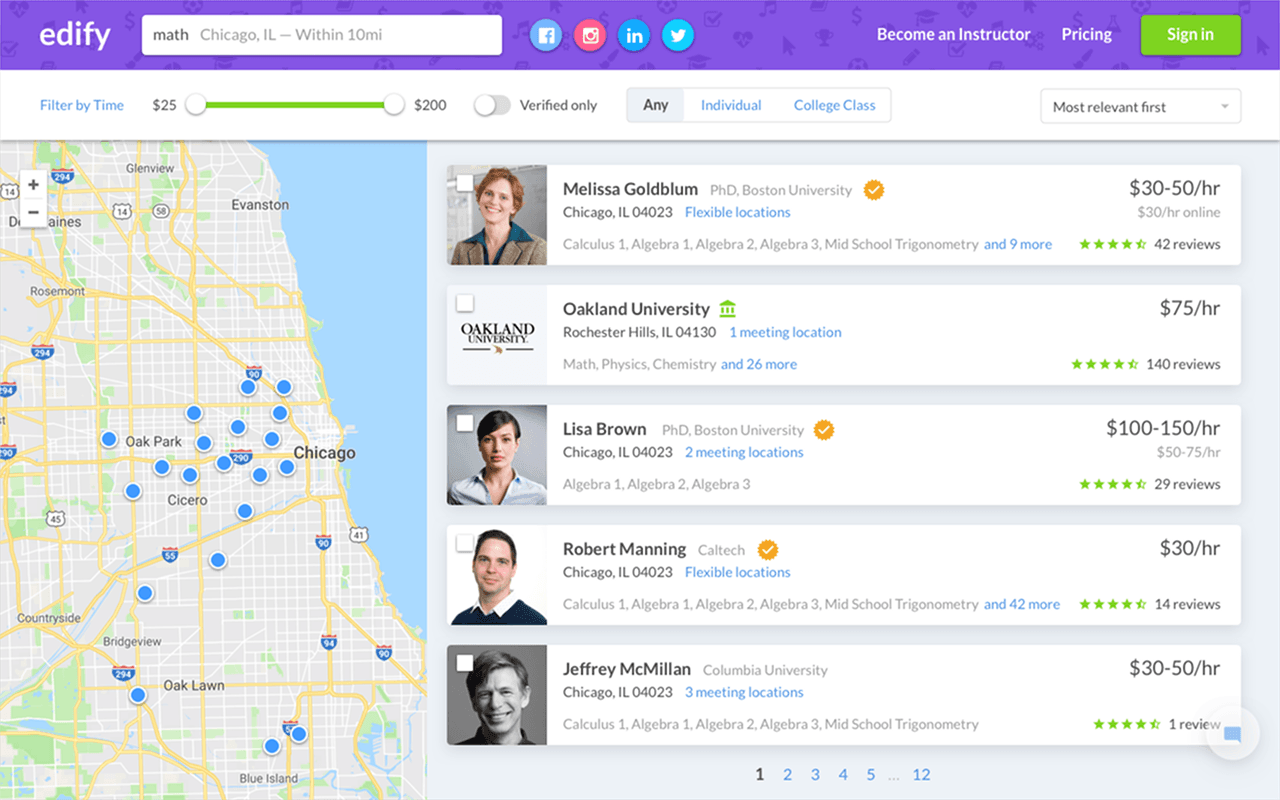The image size is (1280, 800).
Task: Check the Melissa Goldblum checkbox
Action: 465,183
